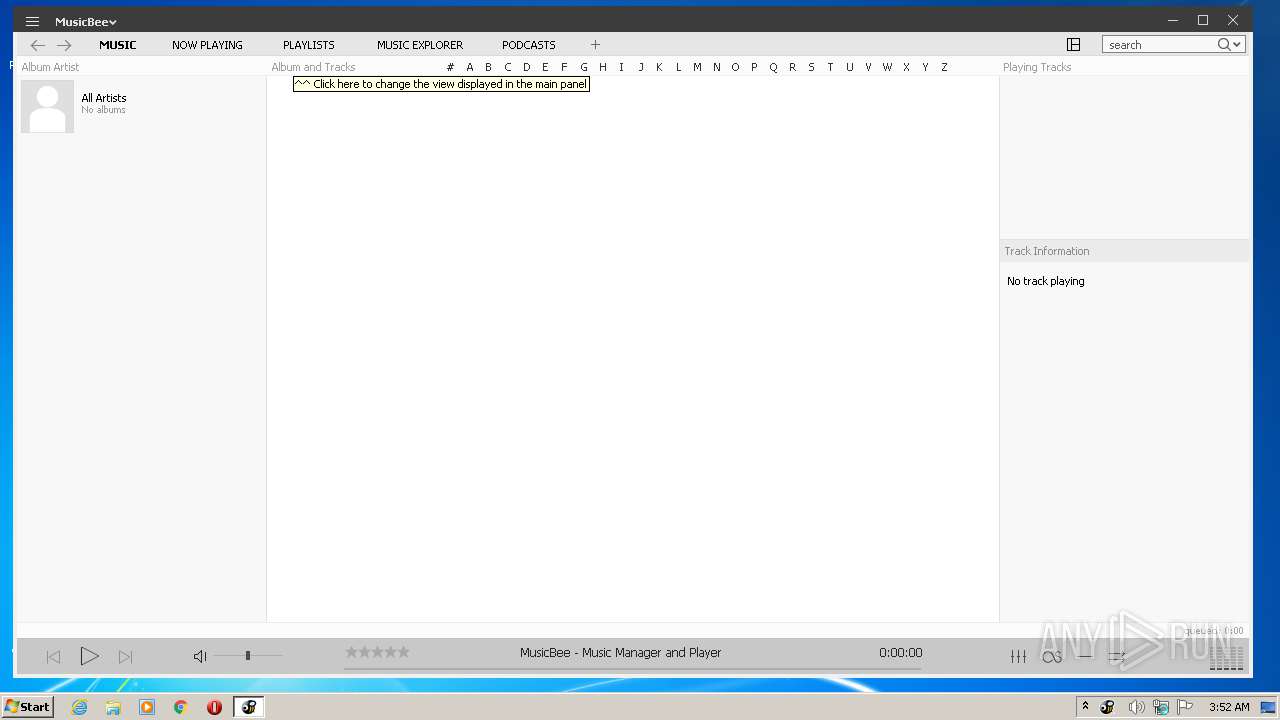Open the PLAYLISTS tab
Viewport: 1280px width, 720px height.
pos(308,45)
